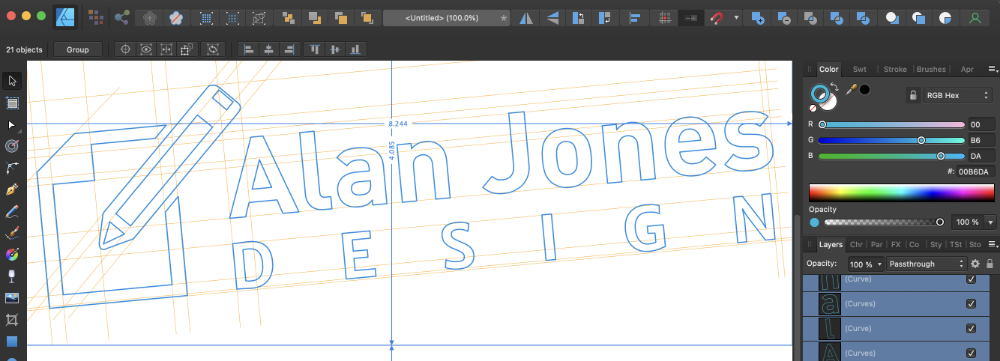1000x361 pixels.
Task: Switch to the Stroke tab
Action: pos(895,69)
